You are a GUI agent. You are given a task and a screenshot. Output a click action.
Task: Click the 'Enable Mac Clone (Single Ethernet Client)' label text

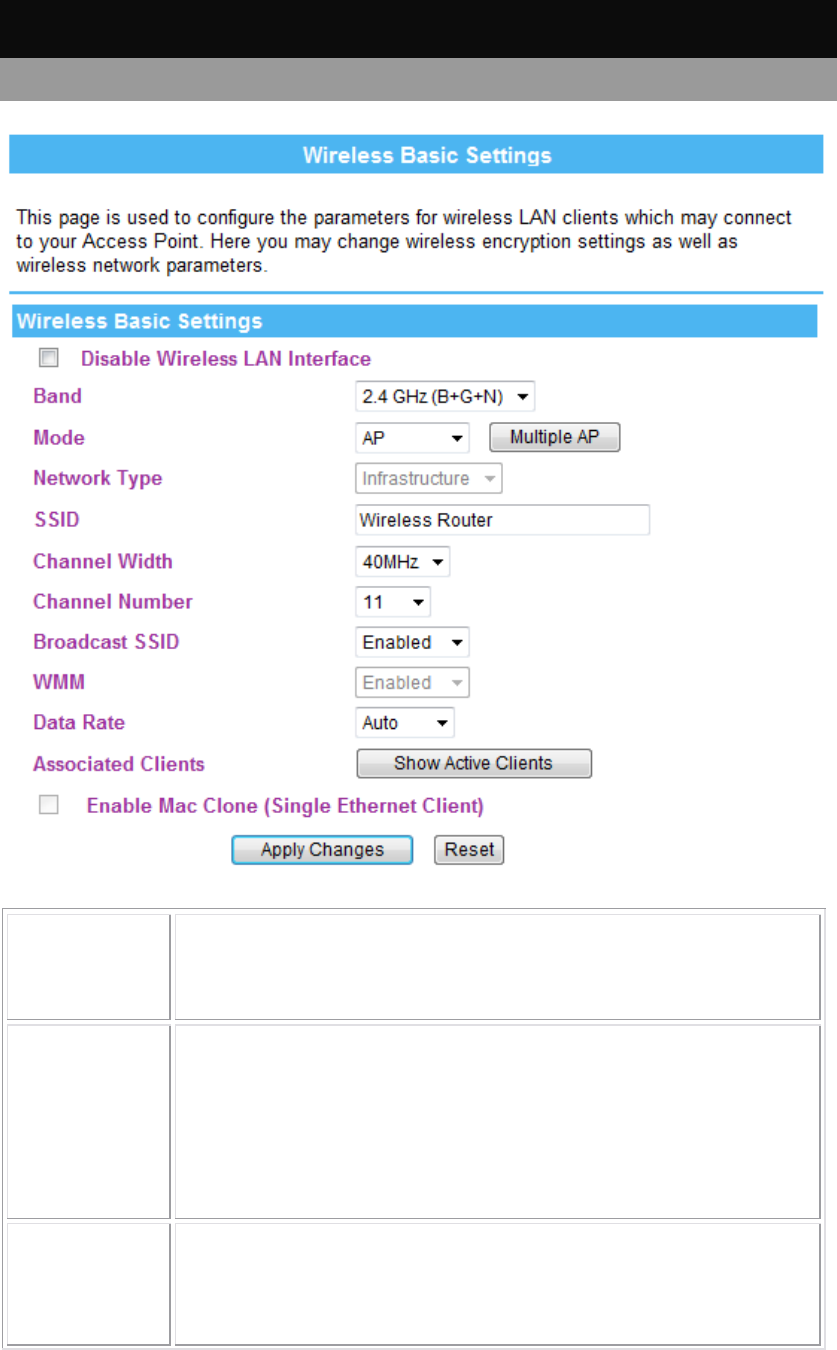click(286, 806)
